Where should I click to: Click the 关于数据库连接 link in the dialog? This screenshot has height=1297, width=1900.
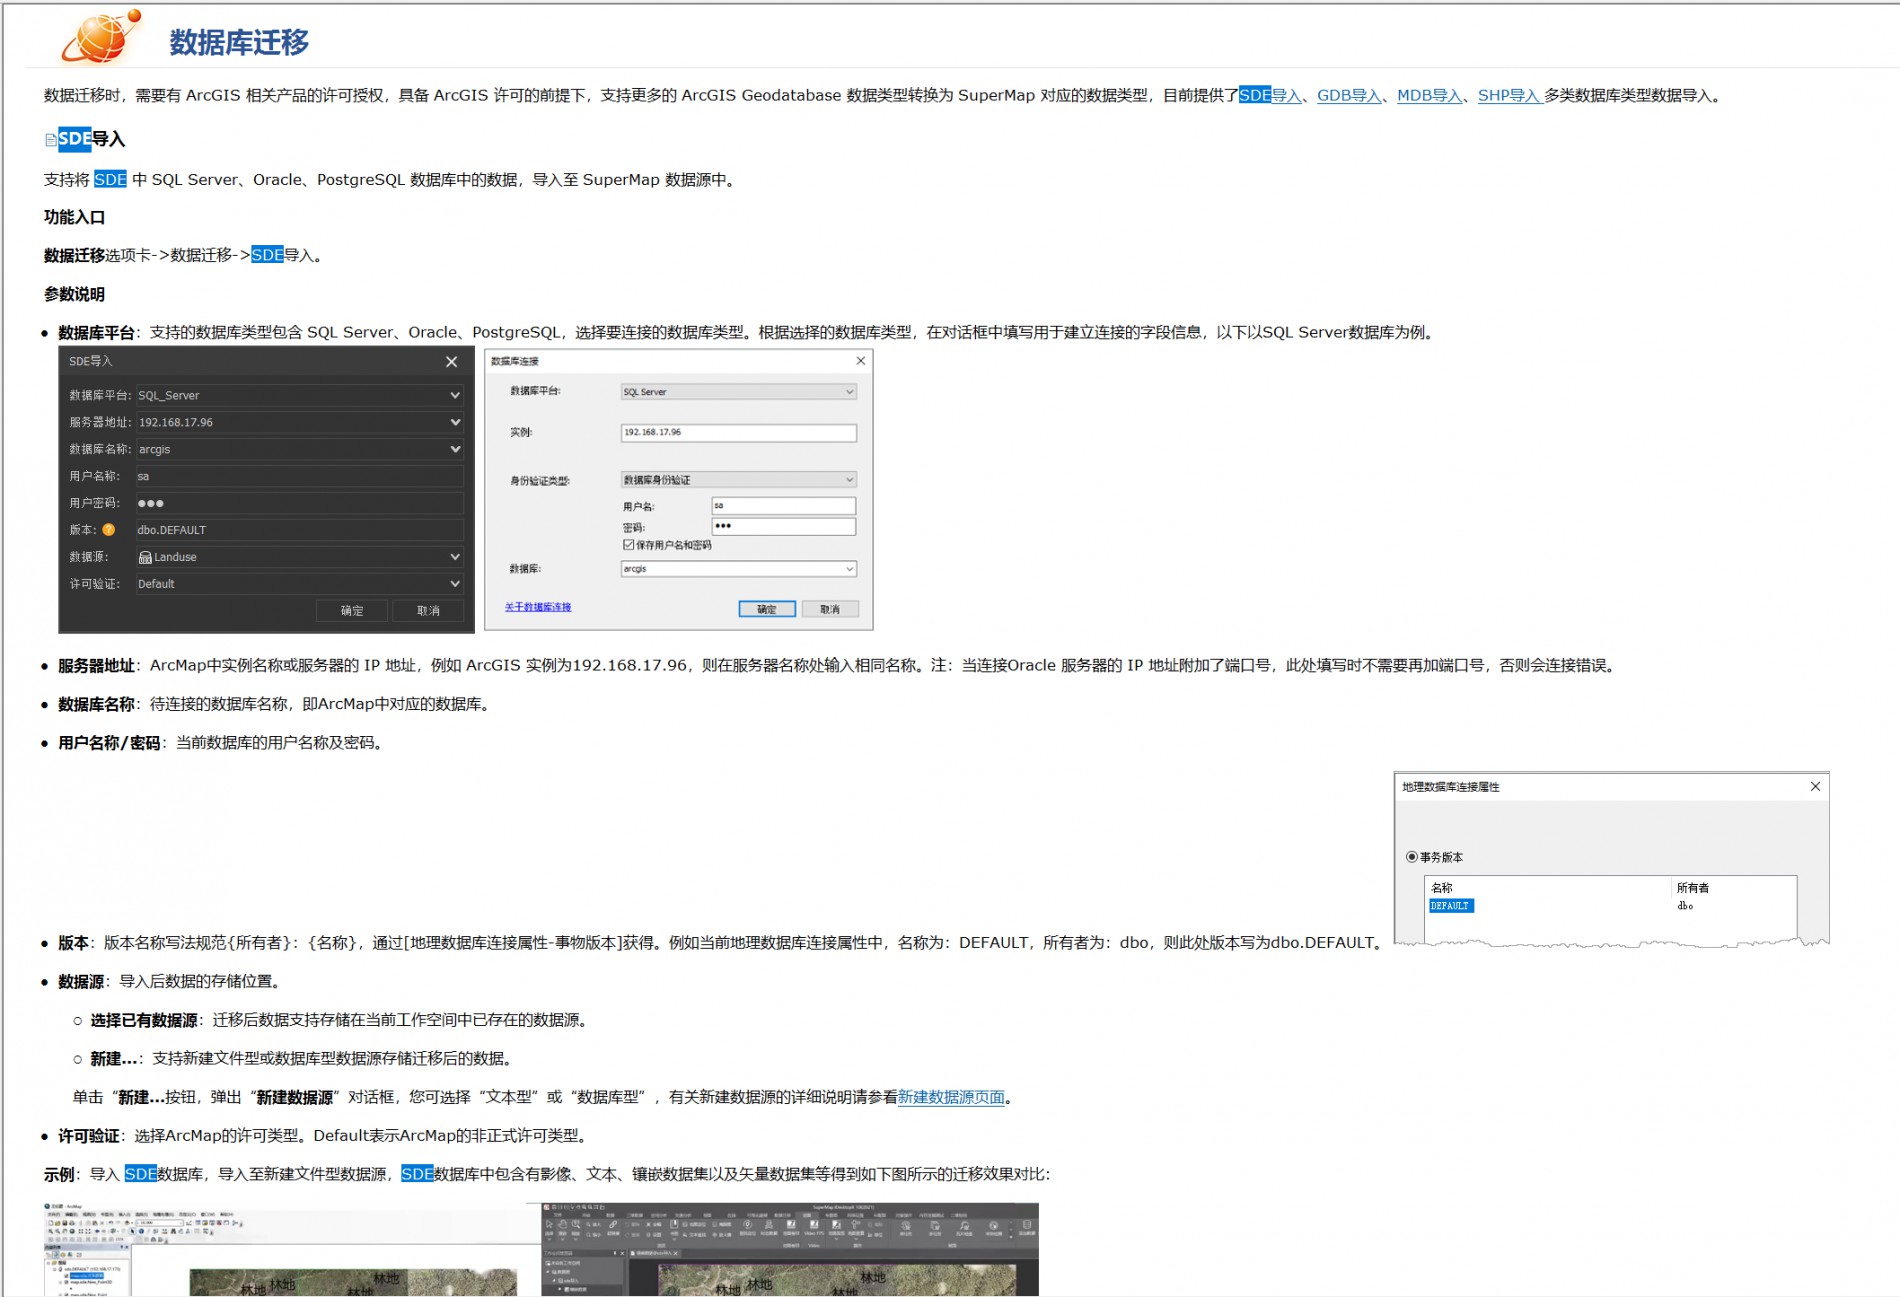pyautogui.click(x=538, y=607)
